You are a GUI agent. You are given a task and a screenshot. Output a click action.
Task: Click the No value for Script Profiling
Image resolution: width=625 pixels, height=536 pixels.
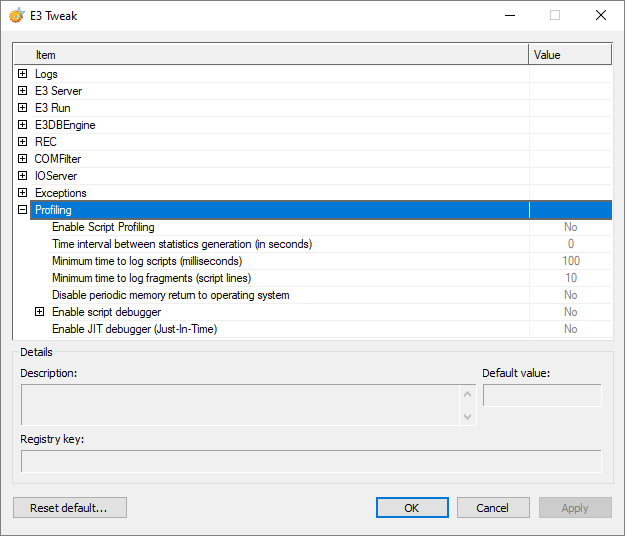pyautogui.click(x=570, y=227)
